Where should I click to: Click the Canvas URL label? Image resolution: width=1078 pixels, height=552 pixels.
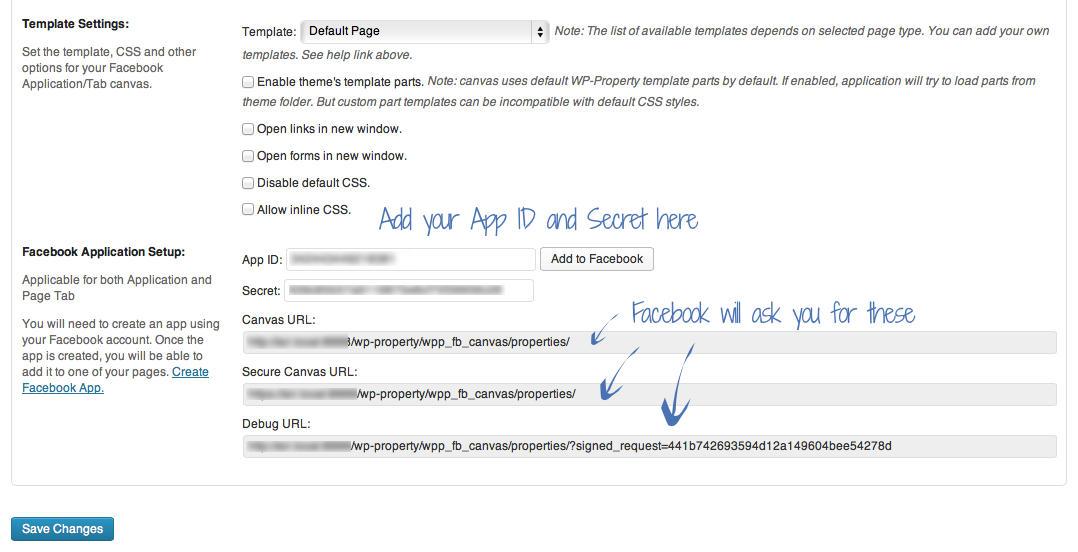point(278,320)
